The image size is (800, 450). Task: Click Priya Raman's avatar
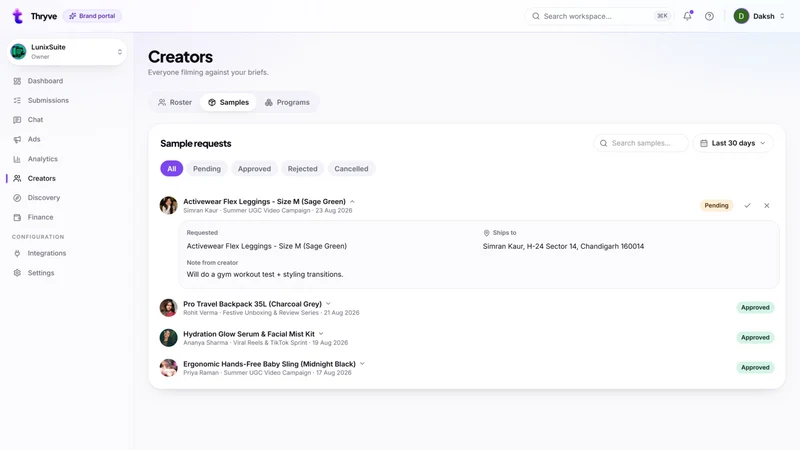(x=168, y=368)
